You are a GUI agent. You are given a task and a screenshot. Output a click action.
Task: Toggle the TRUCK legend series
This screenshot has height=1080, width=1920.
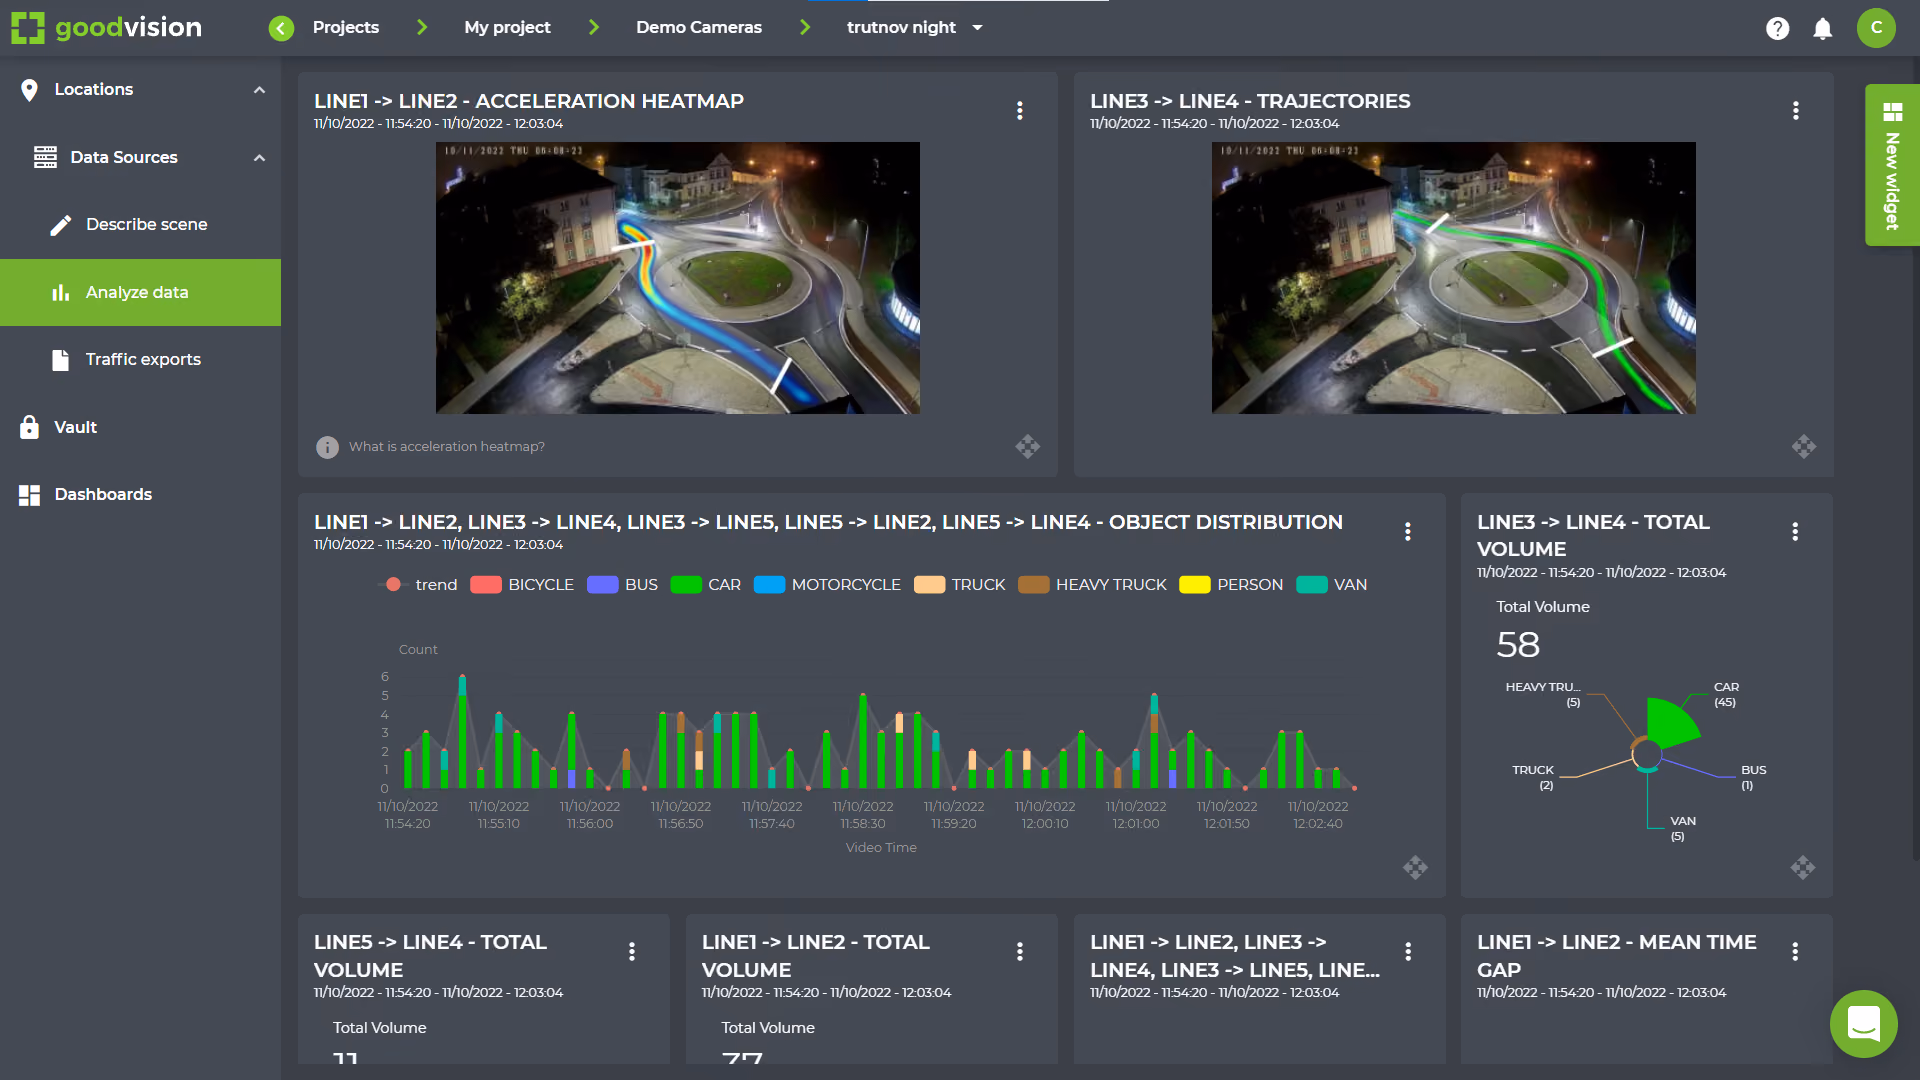pyautogui.click(x=959, y=584)
